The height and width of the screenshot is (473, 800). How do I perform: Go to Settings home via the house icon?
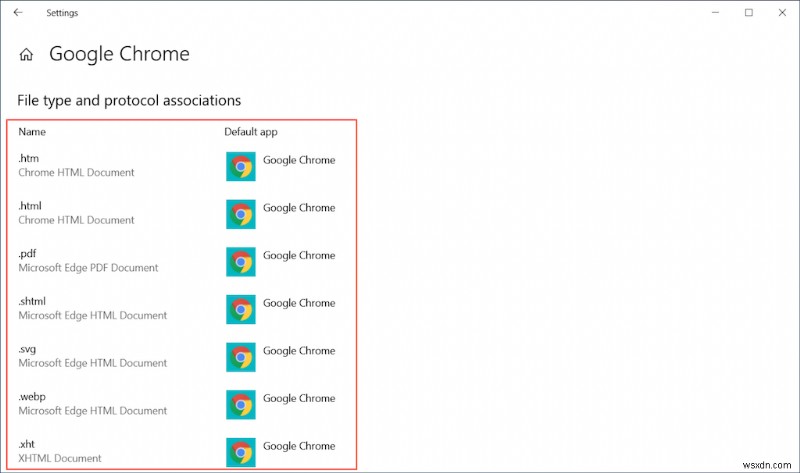pos(26,54)
